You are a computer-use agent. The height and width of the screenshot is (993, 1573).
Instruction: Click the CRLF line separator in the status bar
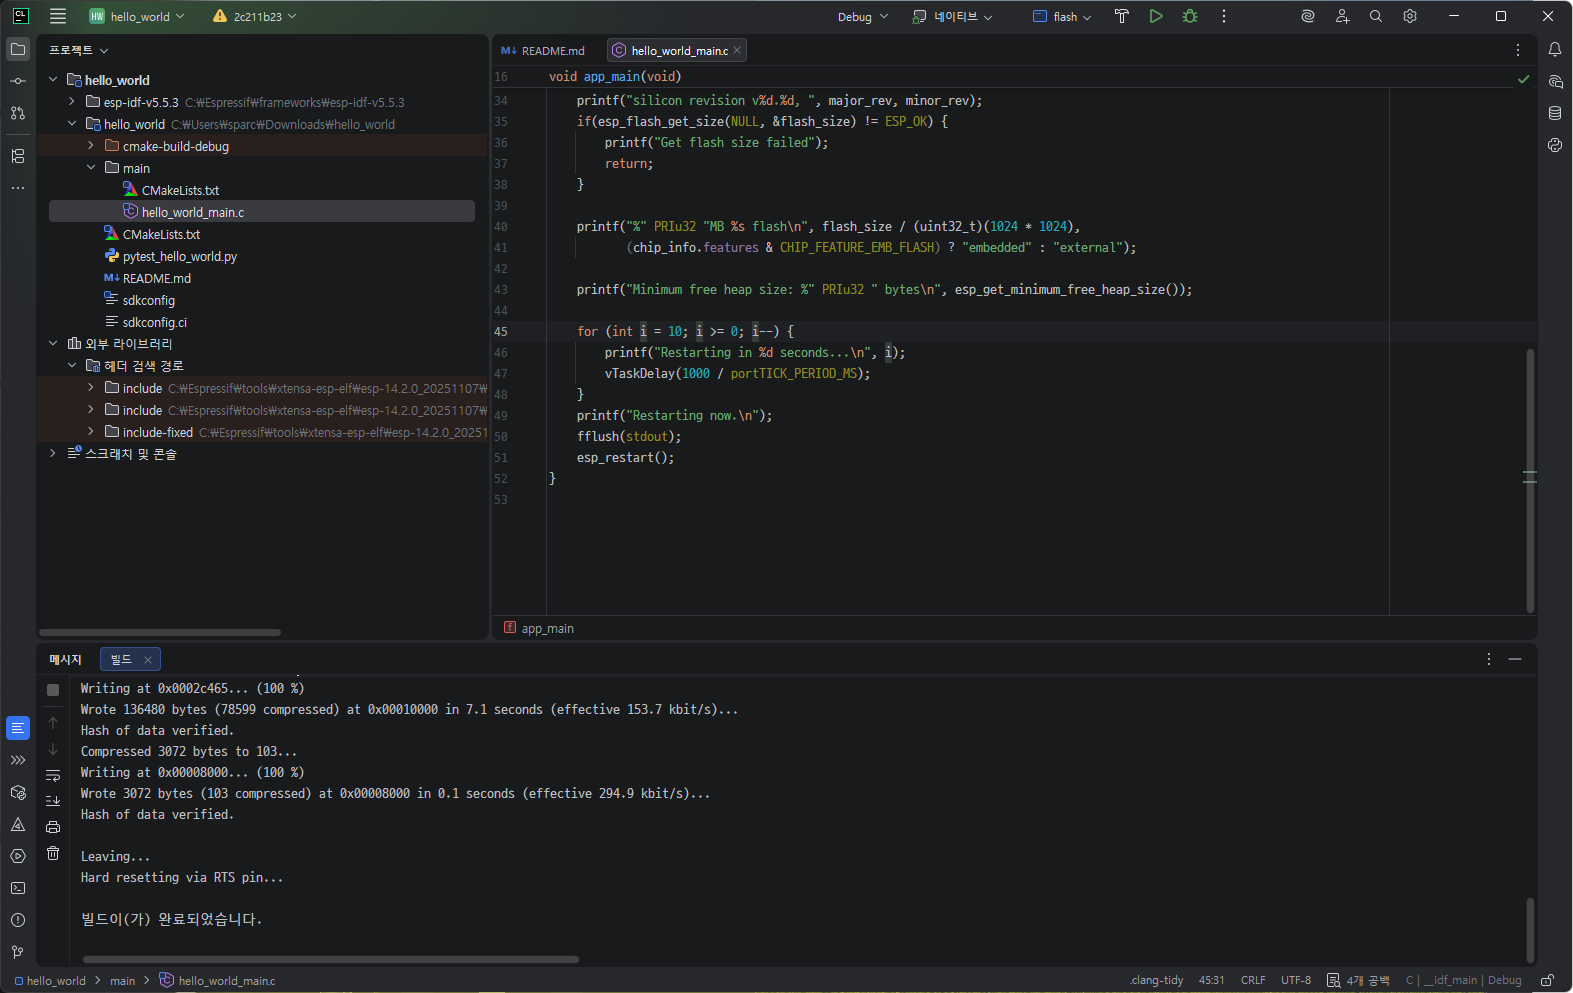point(1253,980)
